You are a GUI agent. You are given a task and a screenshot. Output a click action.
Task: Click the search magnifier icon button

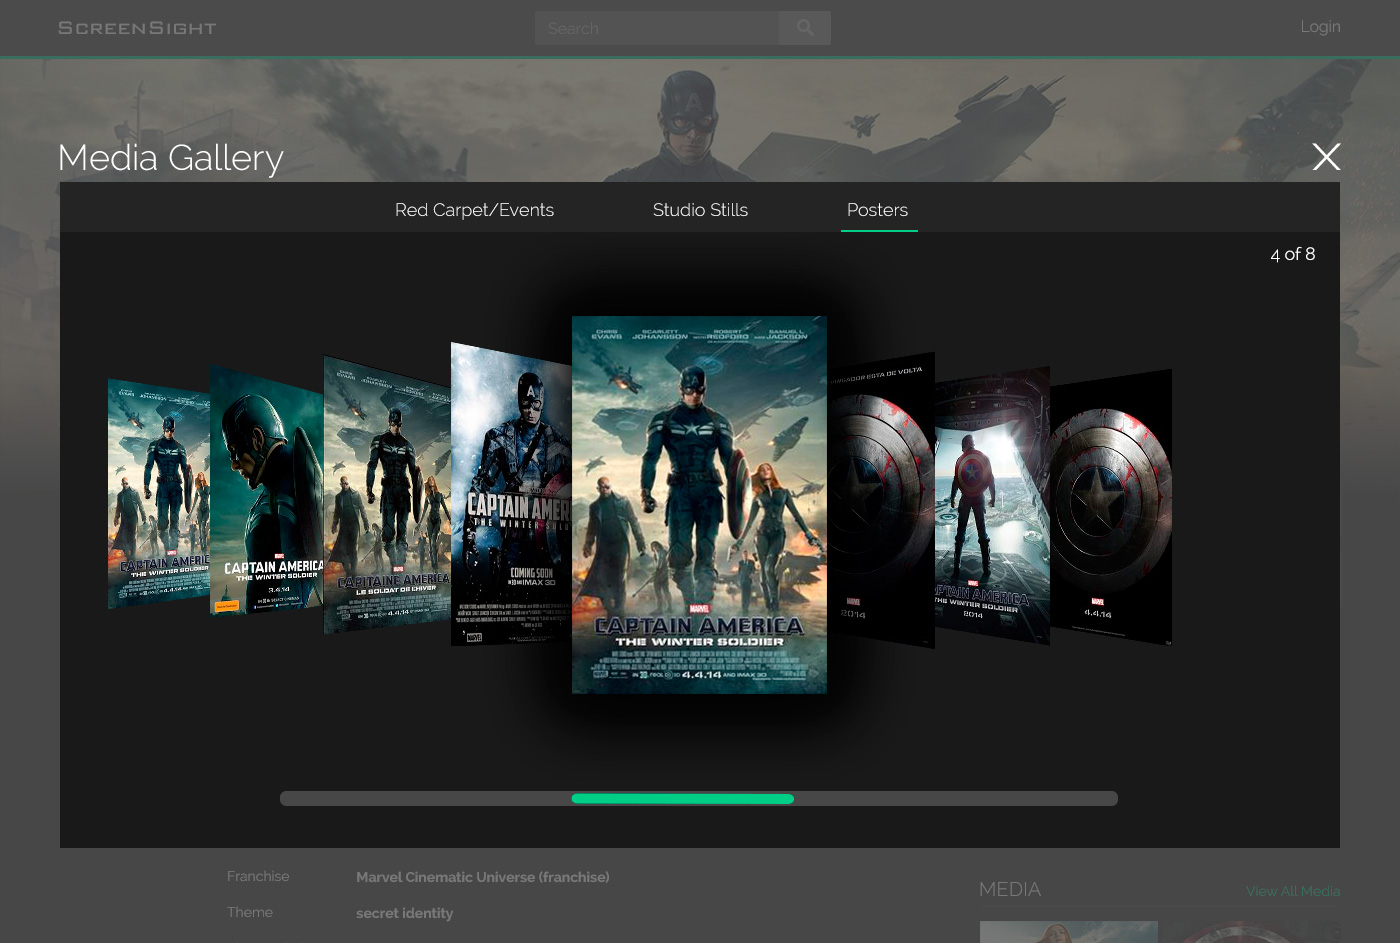pos(805,28)
